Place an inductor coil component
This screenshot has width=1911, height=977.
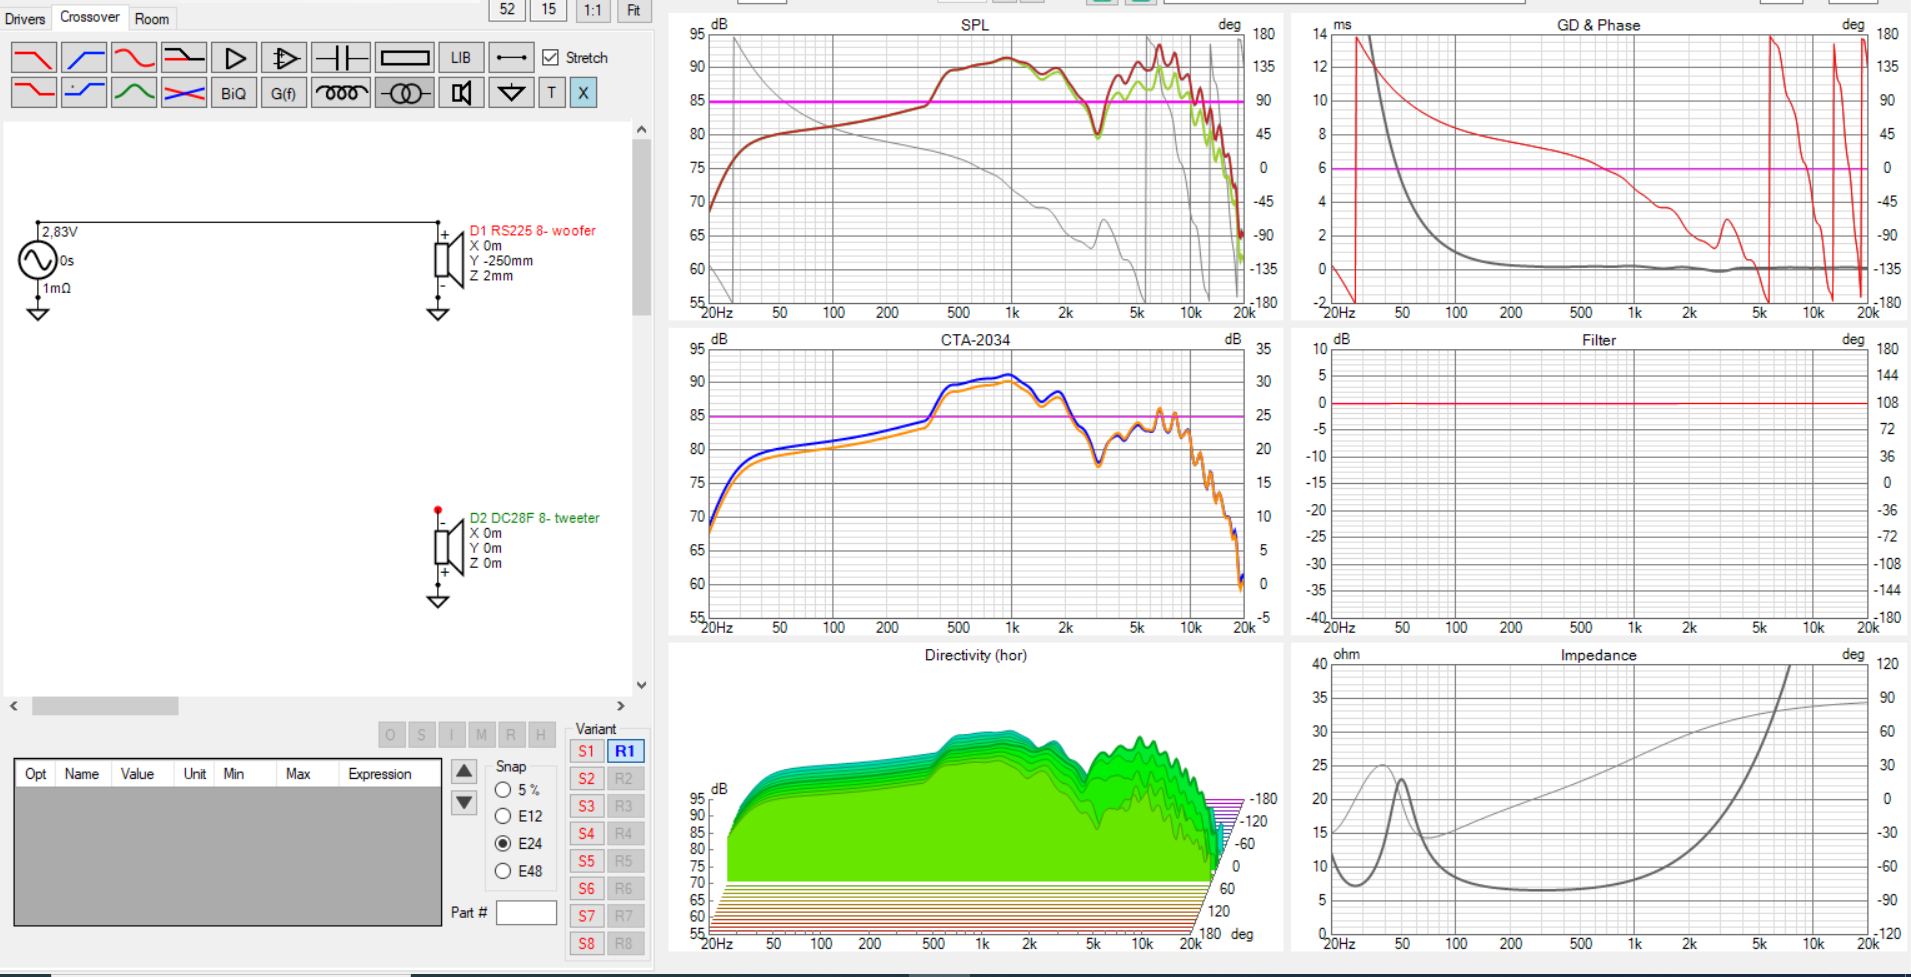click(341, 93)
